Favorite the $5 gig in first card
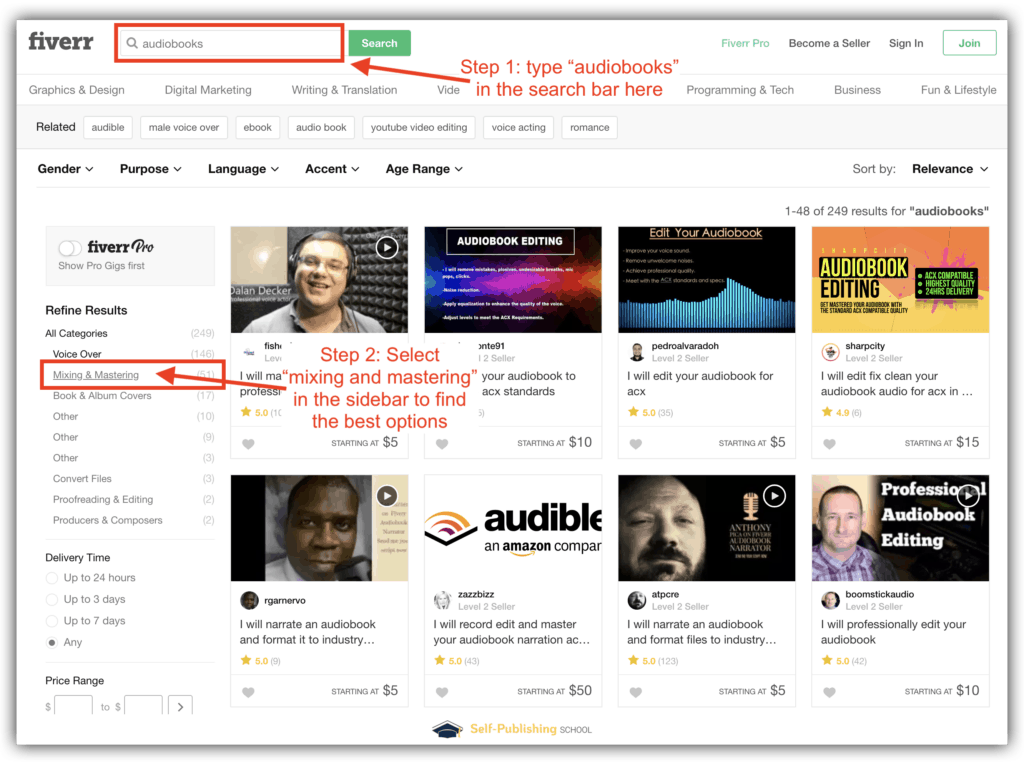Viewport: 1024px width, 775px height. tap(248, 444)
